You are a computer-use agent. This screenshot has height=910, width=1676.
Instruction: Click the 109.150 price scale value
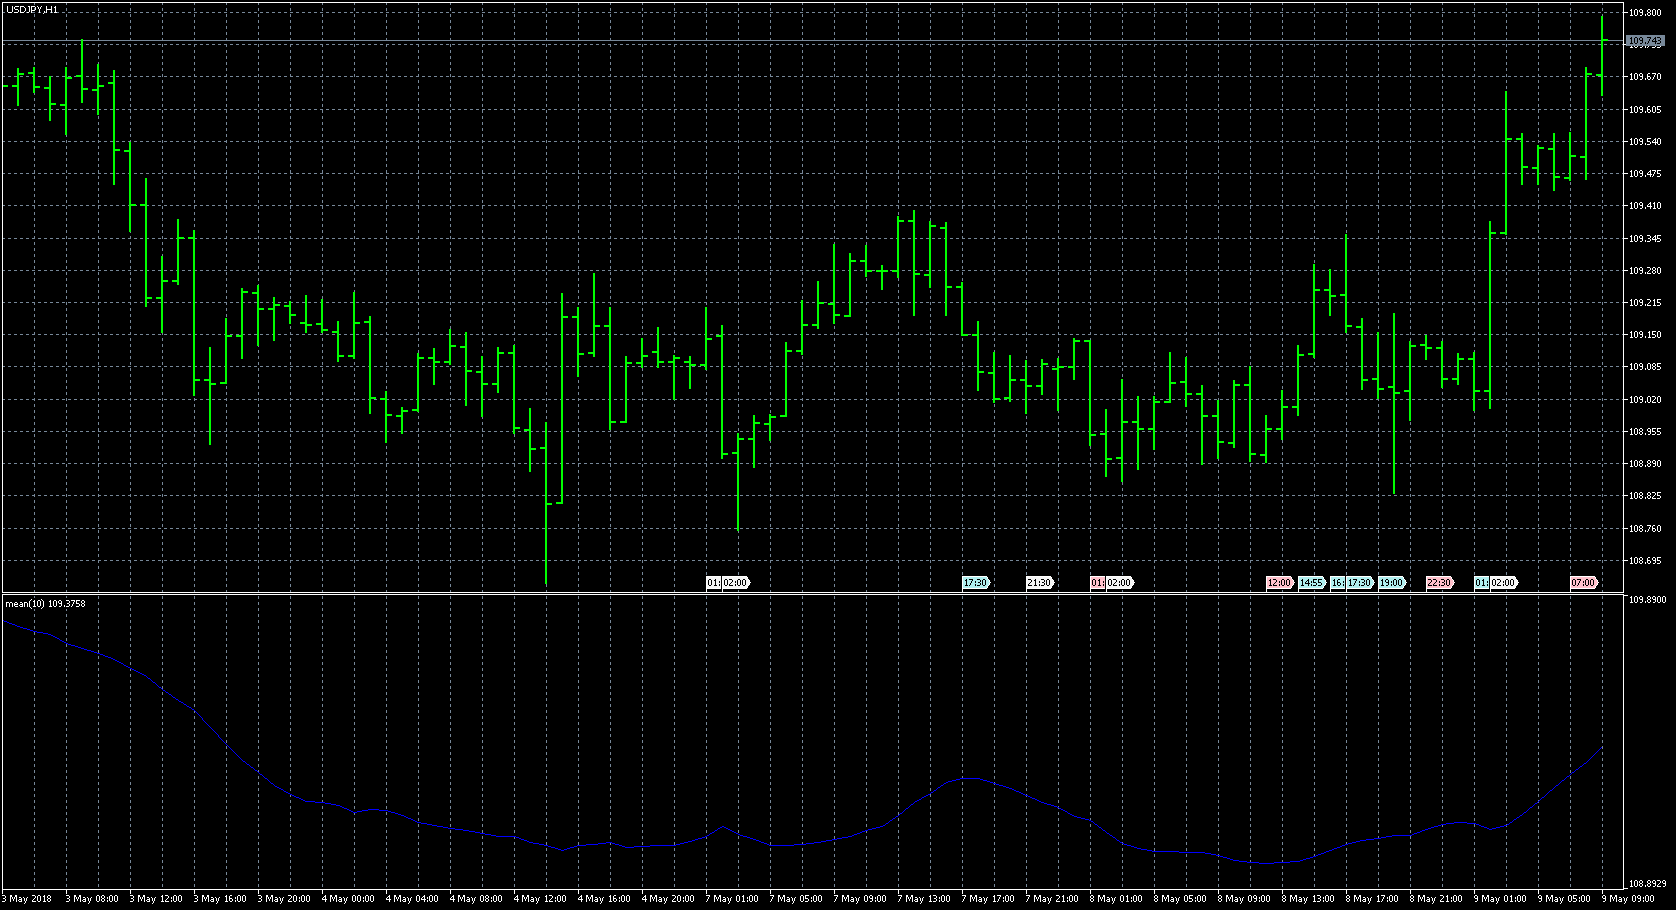(1645, 335)
